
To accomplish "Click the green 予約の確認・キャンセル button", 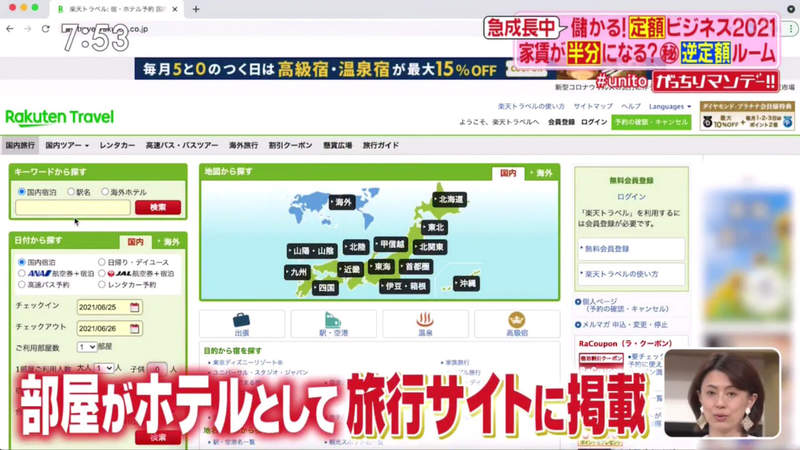I will pos(652,122).
